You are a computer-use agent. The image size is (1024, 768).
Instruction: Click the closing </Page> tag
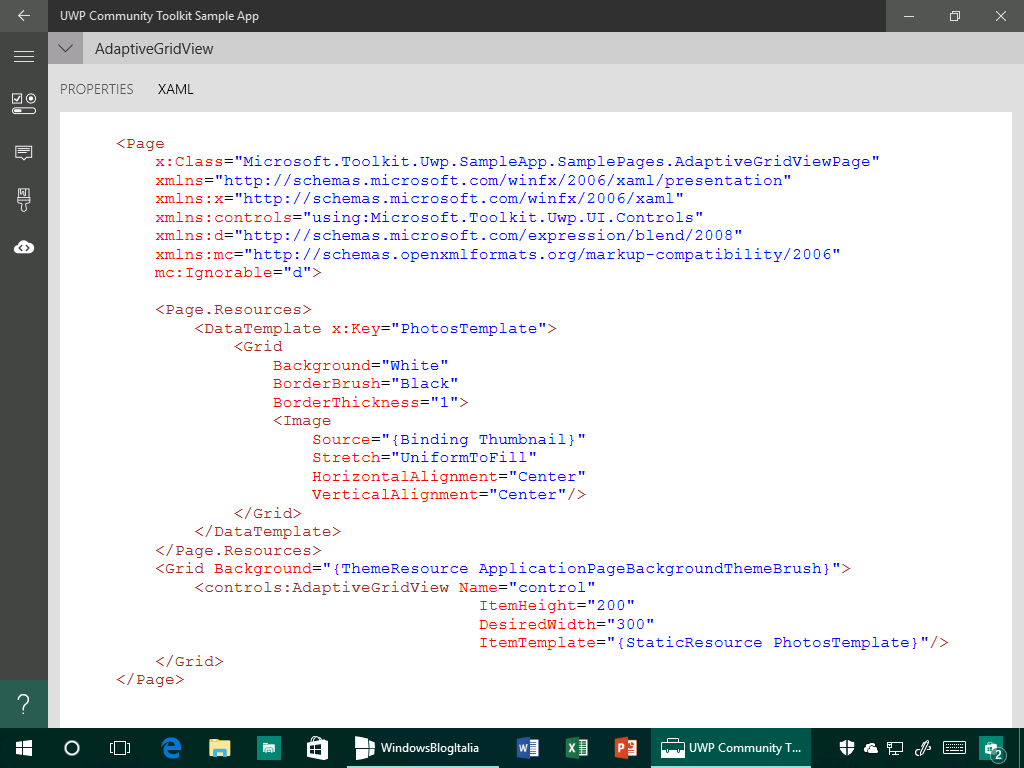150,680
